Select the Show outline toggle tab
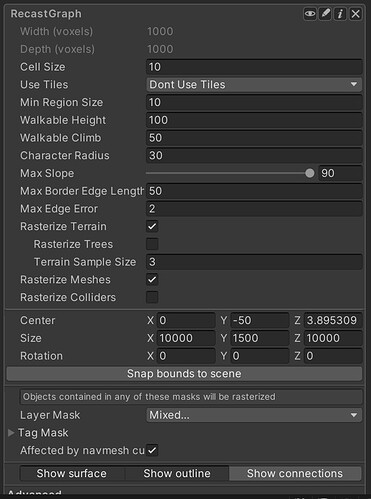Image resolution: width=371 pixels, height=499 pixels. click(x=177, y=473)
